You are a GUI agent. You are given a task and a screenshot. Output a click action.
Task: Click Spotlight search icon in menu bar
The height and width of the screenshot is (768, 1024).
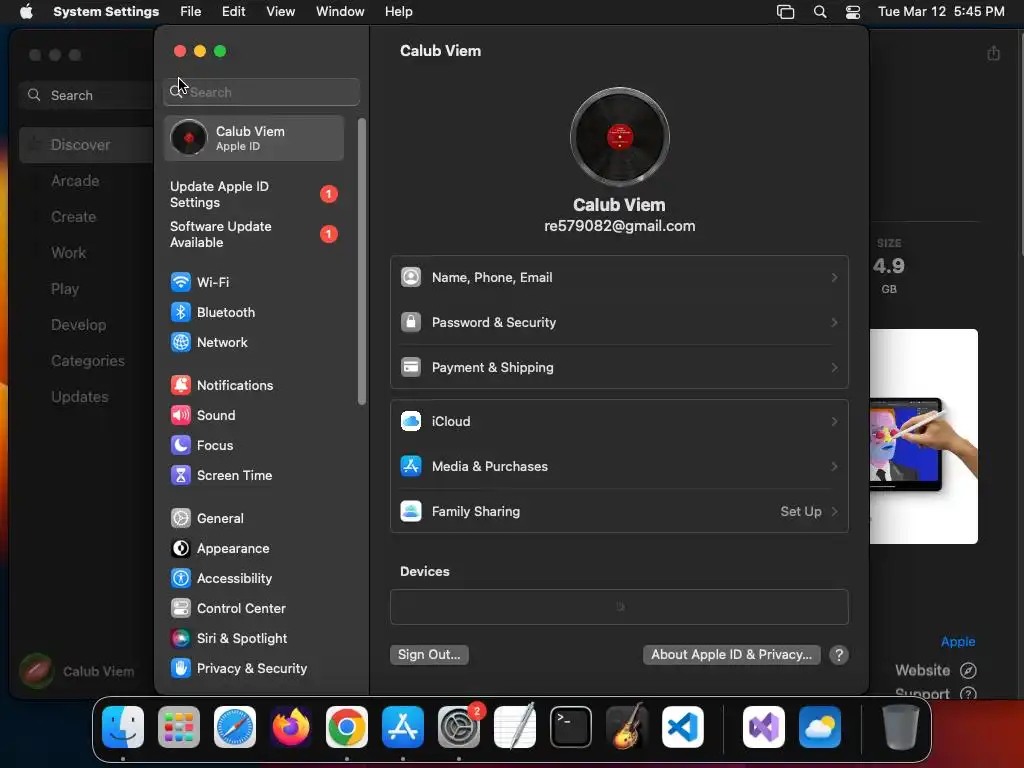(x=820, y=12)
